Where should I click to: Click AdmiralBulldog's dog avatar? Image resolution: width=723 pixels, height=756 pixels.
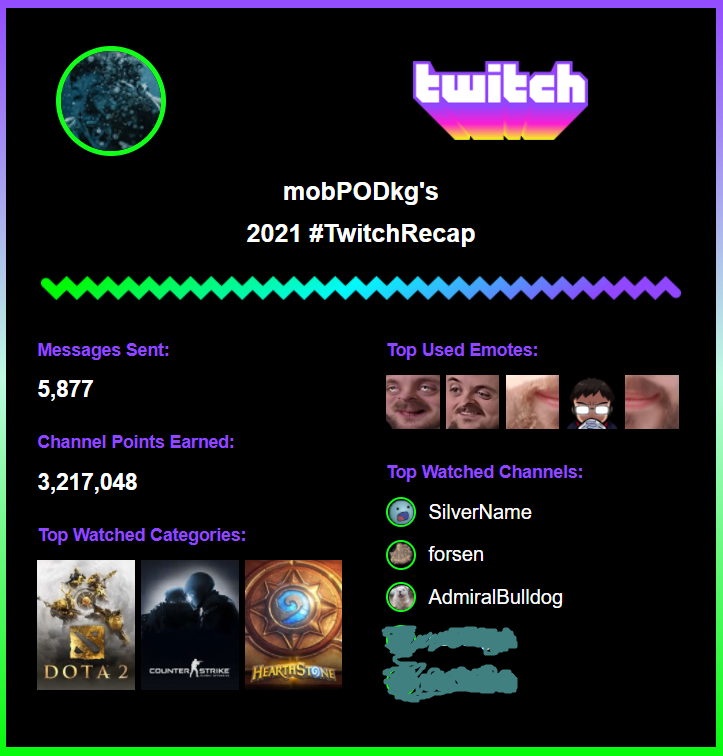point(401,597)
